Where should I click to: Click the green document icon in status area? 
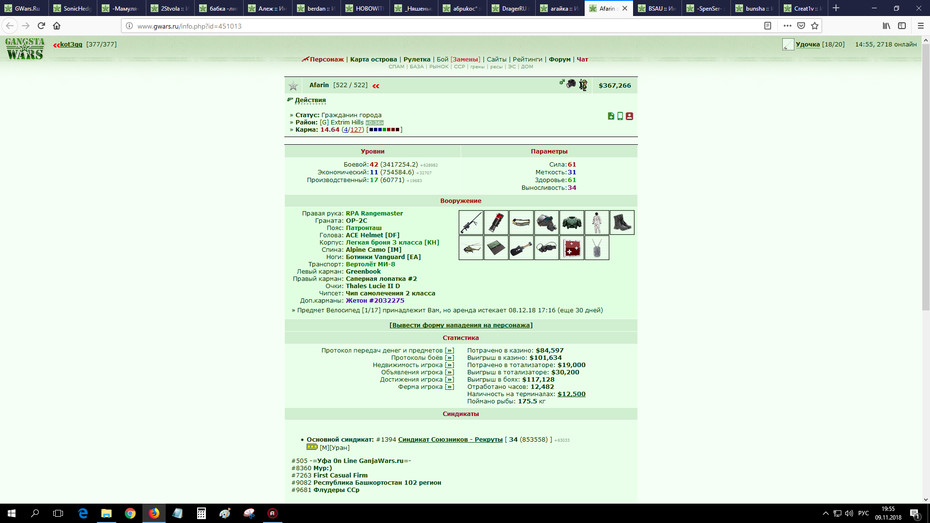pyautogui.click(x=611, y=116)
